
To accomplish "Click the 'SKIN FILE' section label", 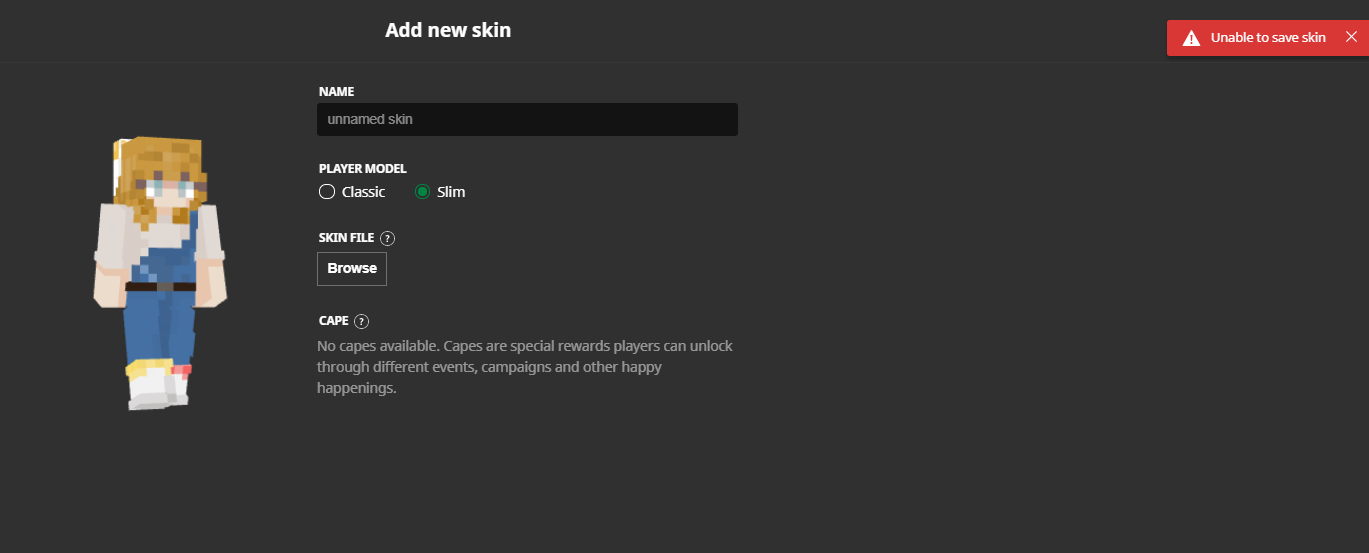I will click(x=346, y=238).
